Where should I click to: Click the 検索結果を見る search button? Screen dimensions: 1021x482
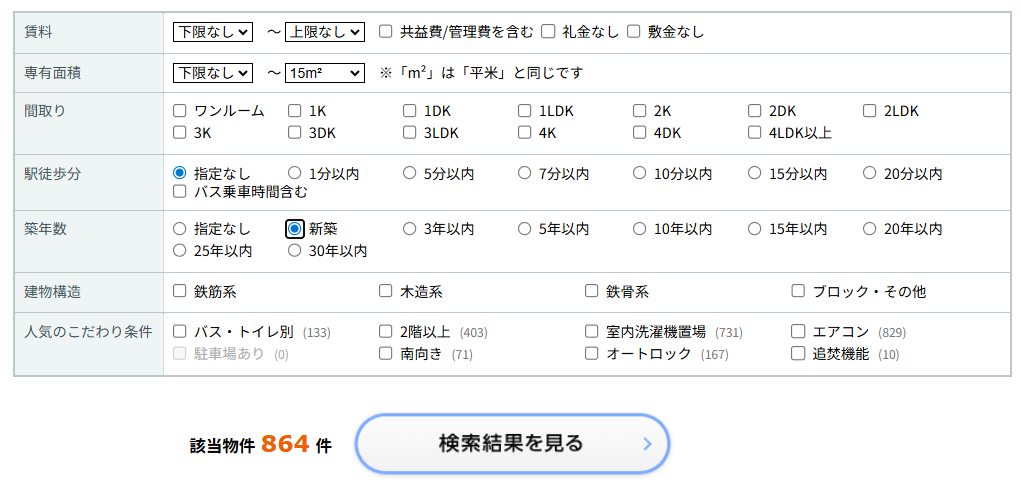(x=511, y=443)
